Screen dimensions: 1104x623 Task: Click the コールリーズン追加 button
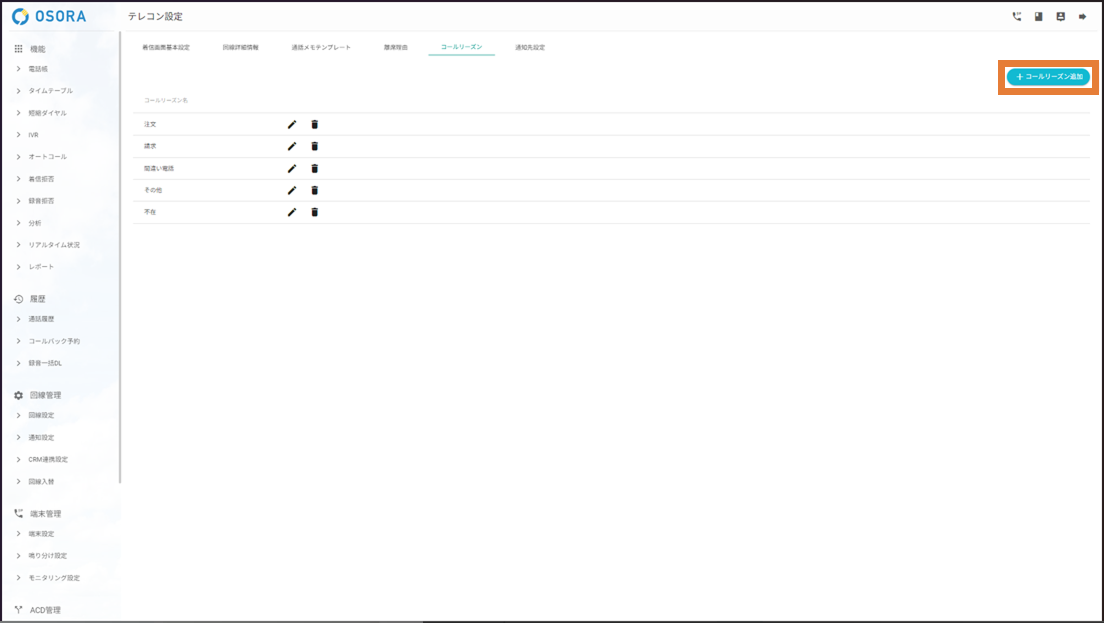tap(1047, 77)
